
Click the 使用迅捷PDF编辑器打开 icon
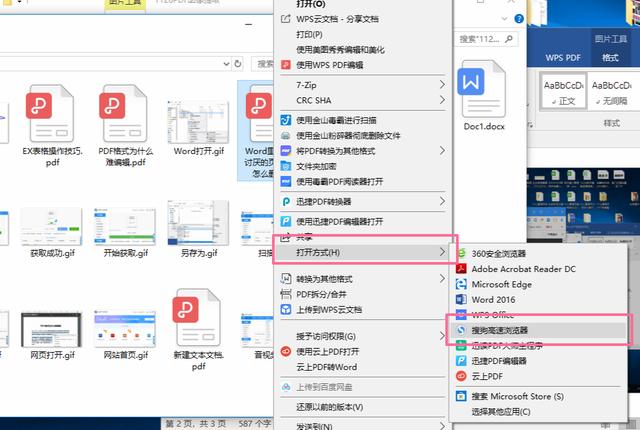286,222
